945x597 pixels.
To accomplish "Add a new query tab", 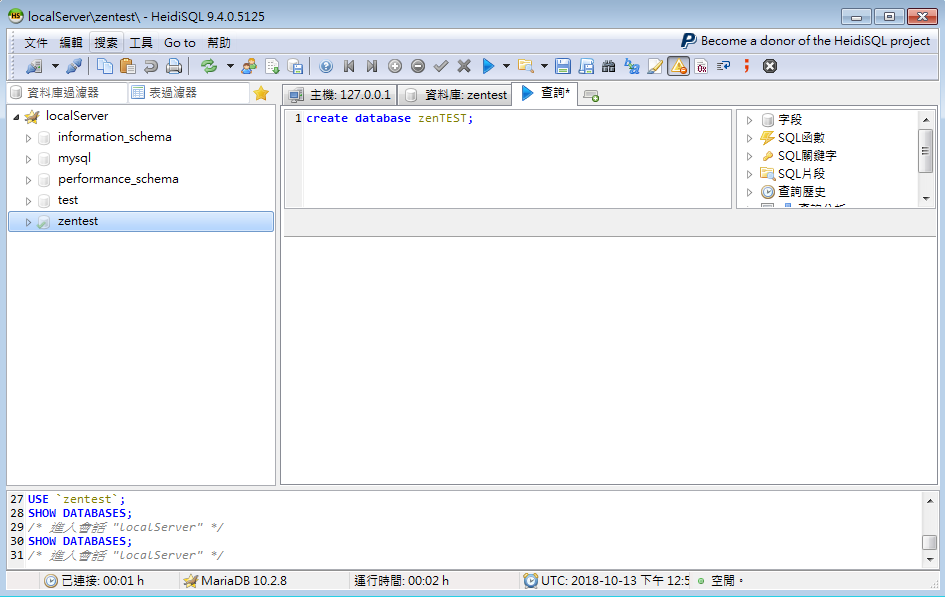I will pyautogui.click(x=591, y=96).
